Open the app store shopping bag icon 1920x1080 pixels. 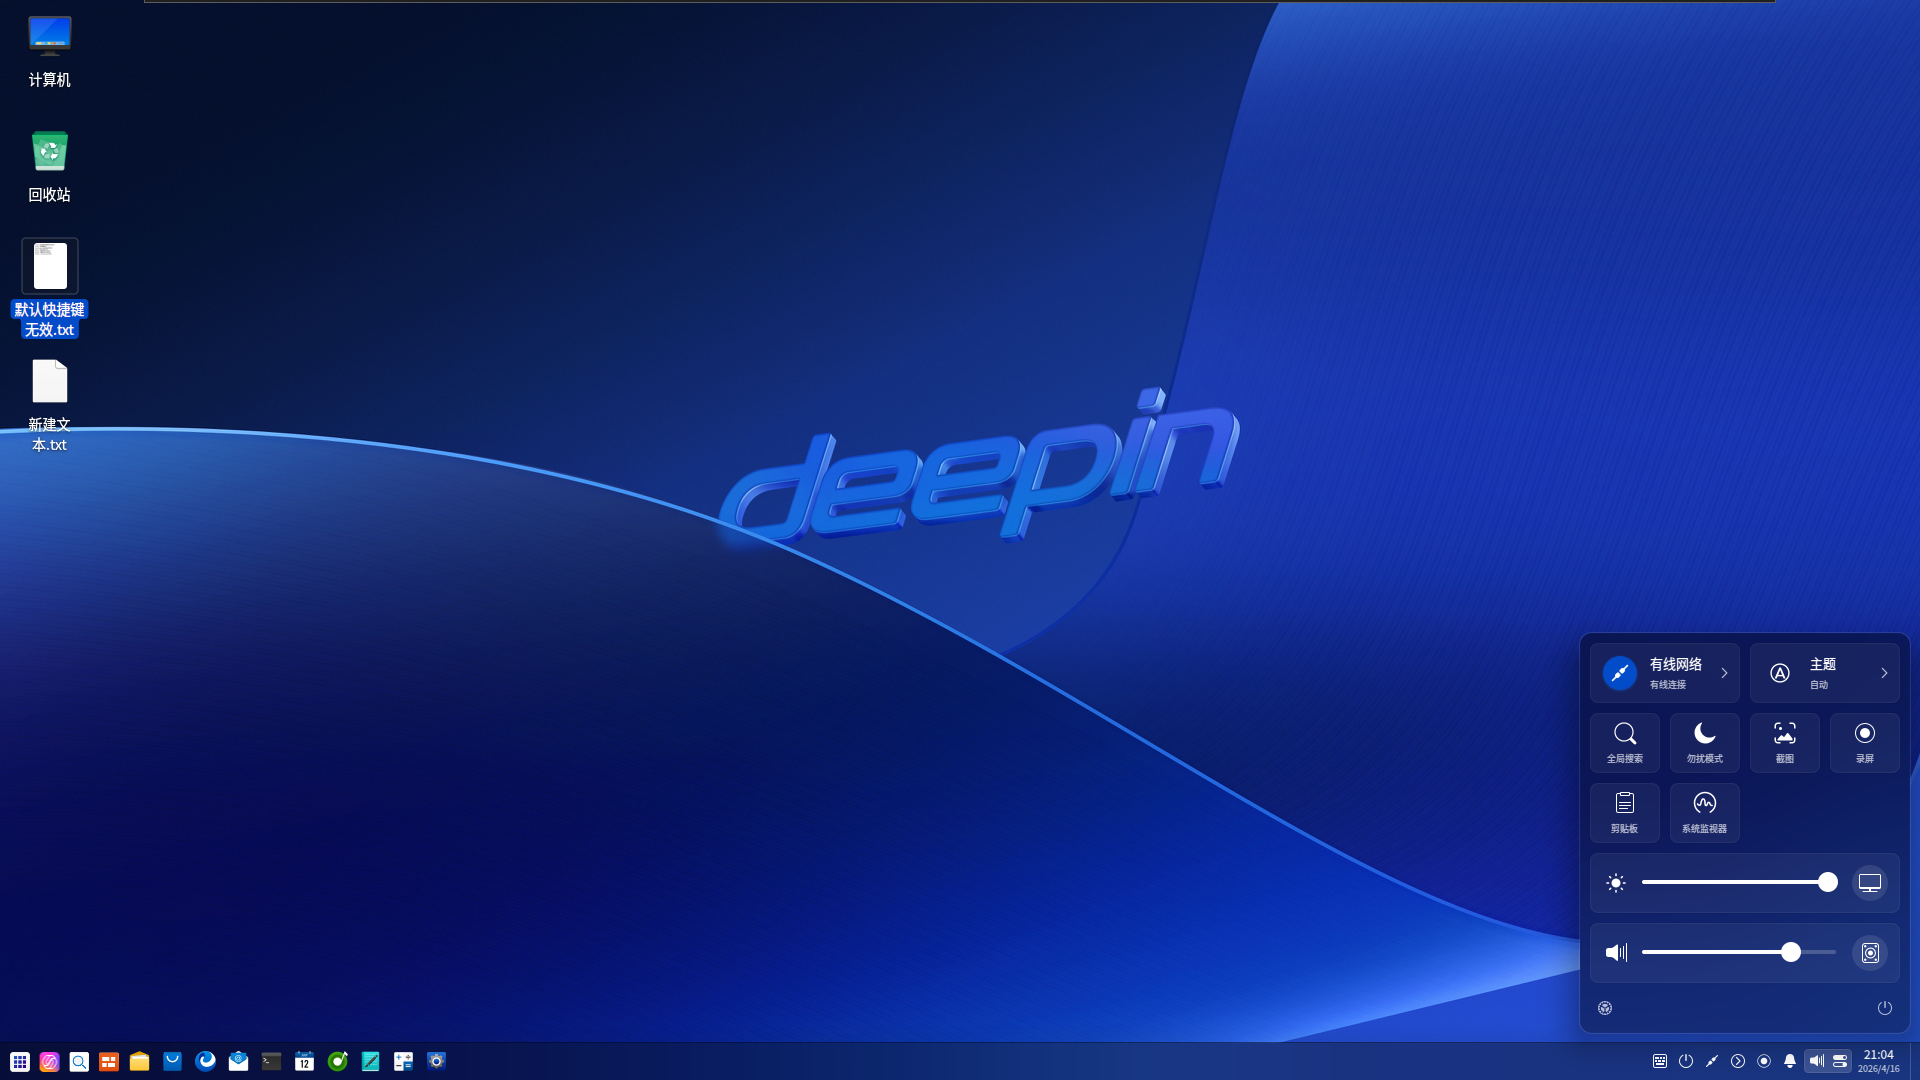coord(172,1061)
